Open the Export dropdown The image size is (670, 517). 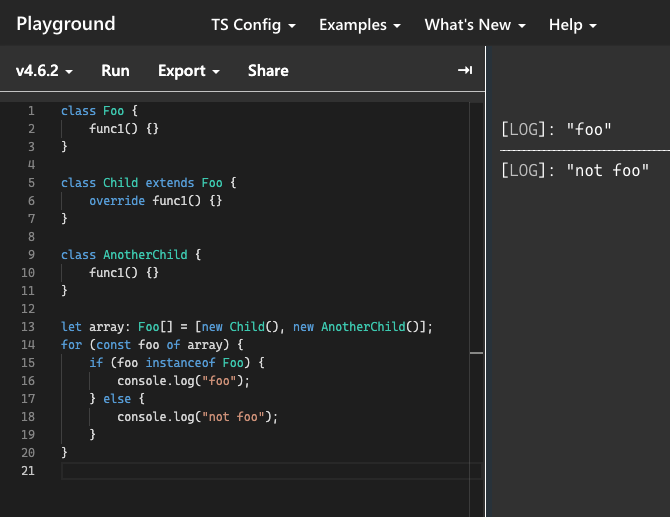point(188,70)
